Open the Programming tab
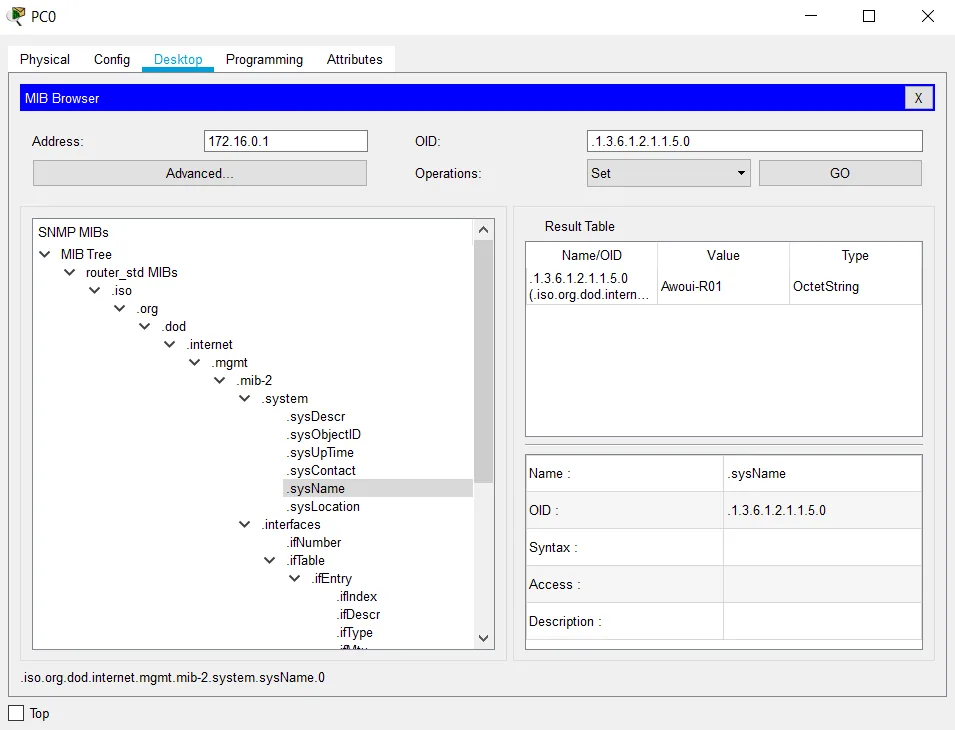The height and width of the screenshot is (730, 955). pyautogui.click(x=264, y=60)
